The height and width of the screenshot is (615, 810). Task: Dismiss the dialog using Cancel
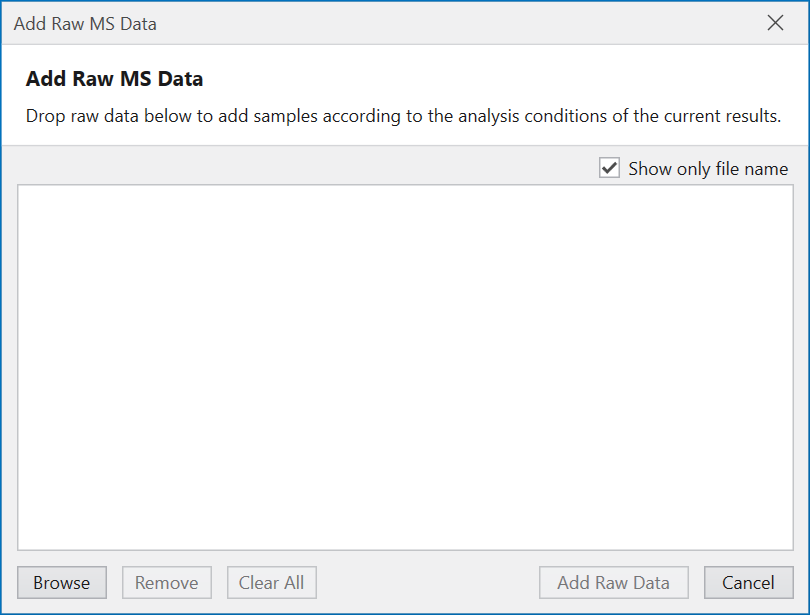[748, 583]
